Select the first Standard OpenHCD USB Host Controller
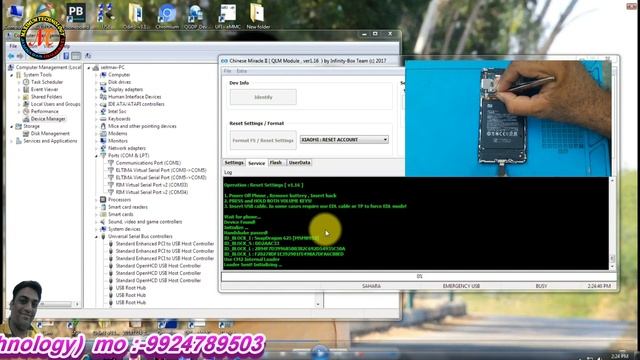The width and height of the screenshot is (640, 360). click(x=158, y=266)
